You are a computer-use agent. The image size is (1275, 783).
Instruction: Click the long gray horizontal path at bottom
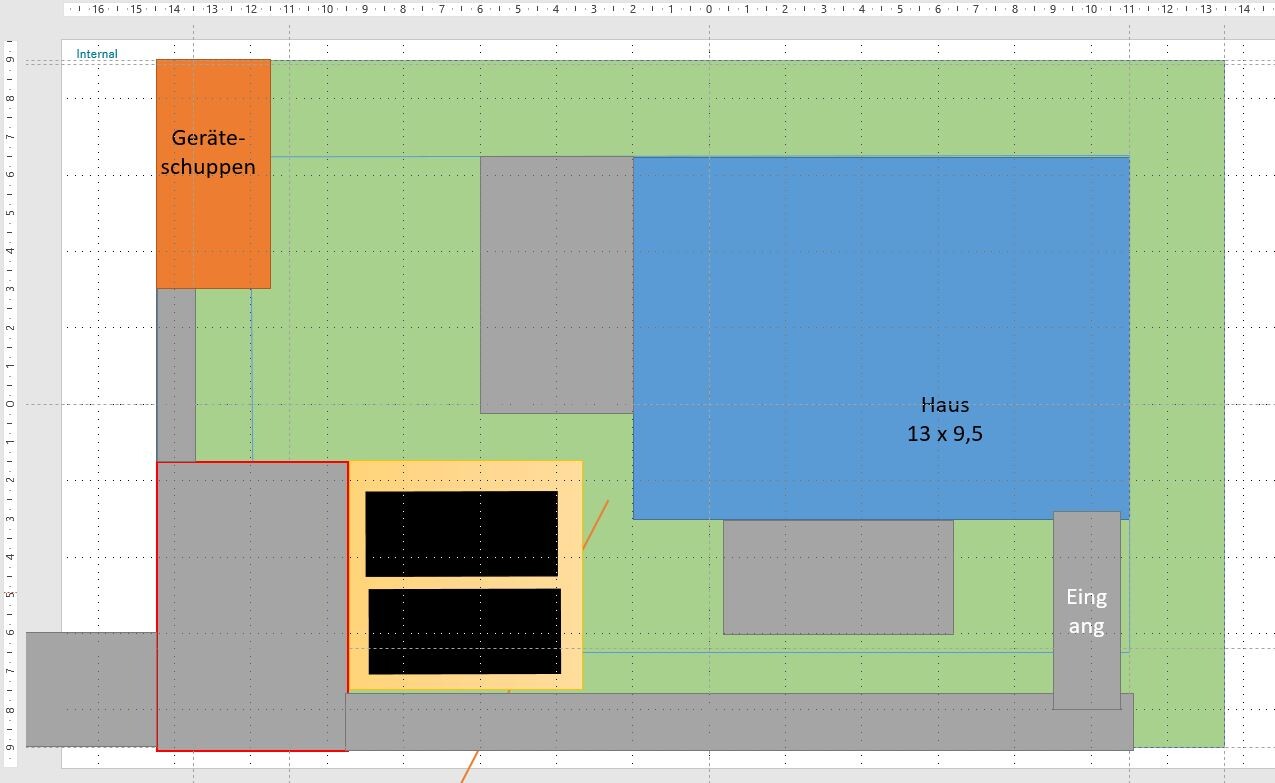[700, 722]
